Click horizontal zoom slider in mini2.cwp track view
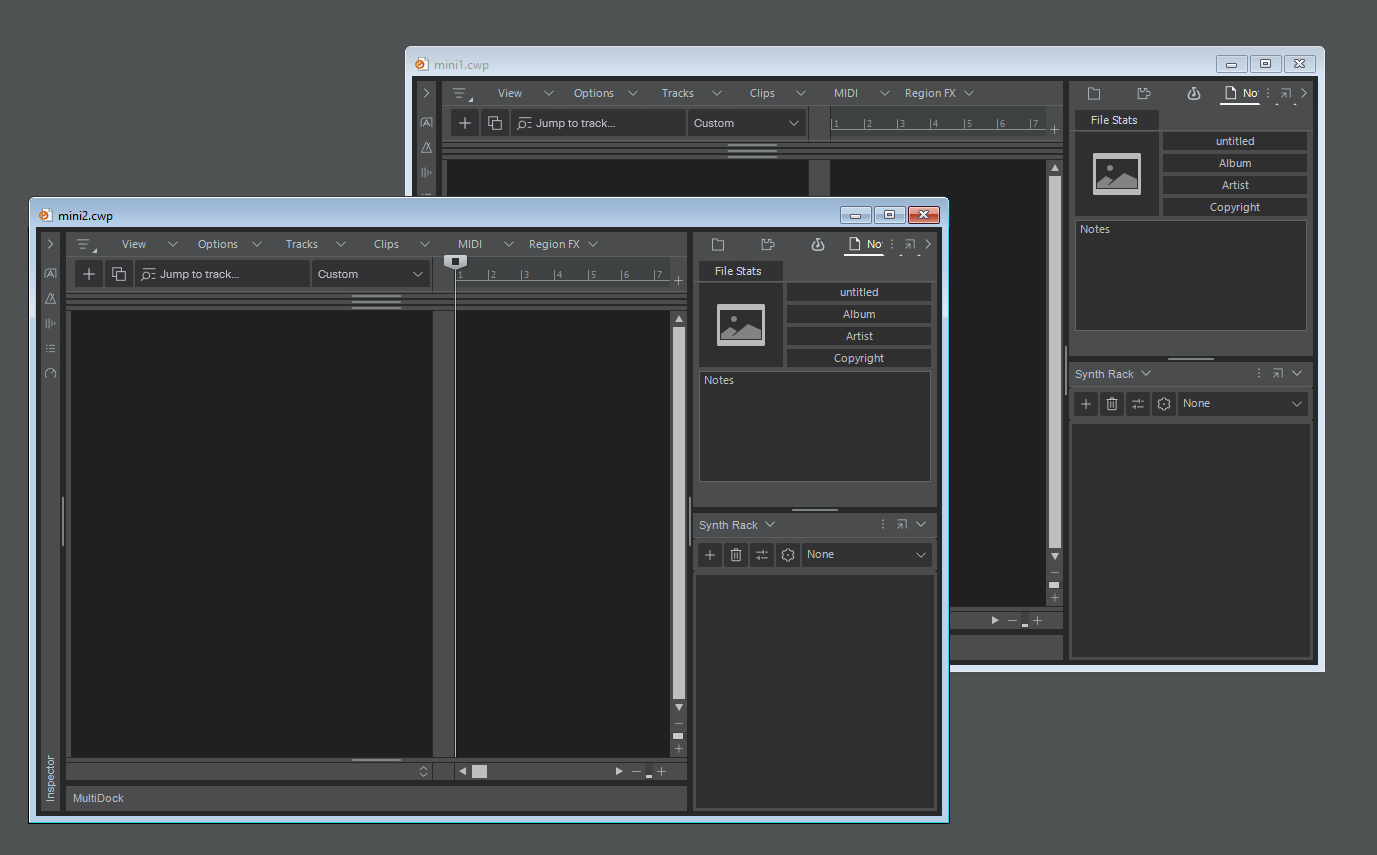The image size is (1377, 855). point(648,773)
